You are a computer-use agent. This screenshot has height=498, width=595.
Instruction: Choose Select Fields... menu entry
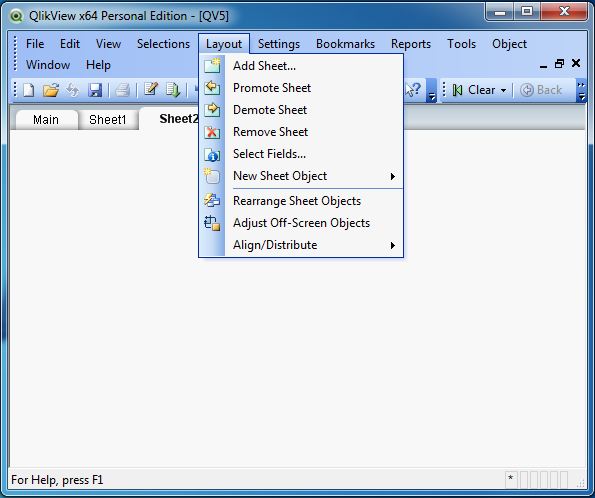coord(301,154)
